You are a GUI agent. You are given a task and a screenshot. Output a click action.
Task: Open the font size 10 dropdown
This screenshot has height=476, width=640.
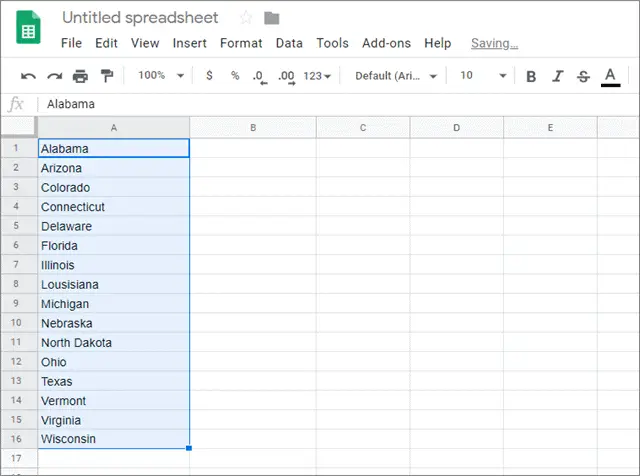pyautogui.click(x=483, y=76)
